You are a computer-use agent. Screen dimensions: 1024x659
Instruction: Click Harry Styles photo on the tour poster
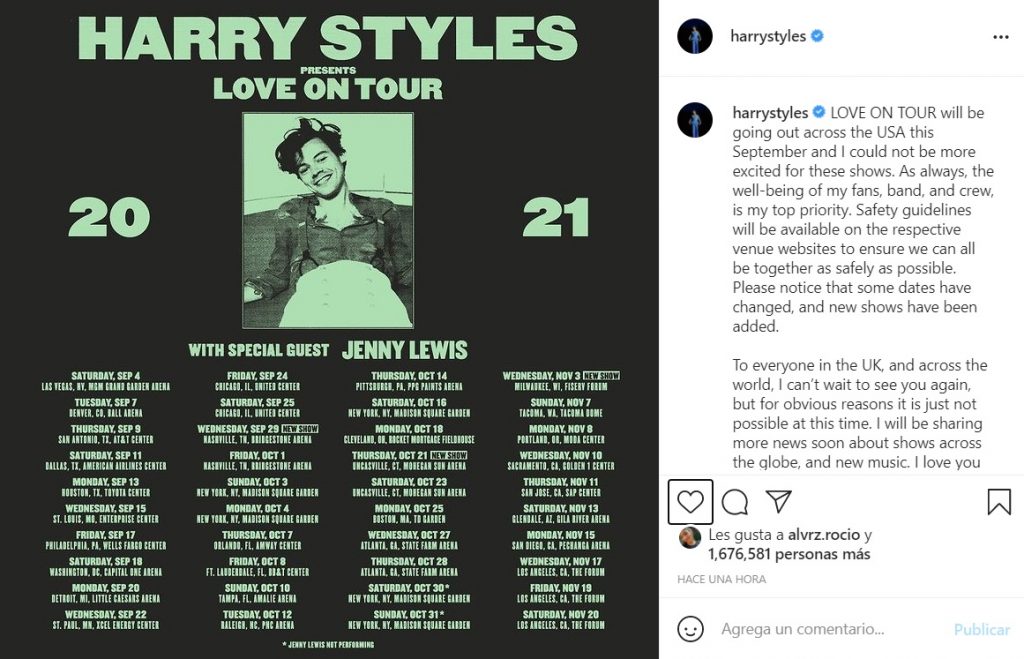pos(328,220)
